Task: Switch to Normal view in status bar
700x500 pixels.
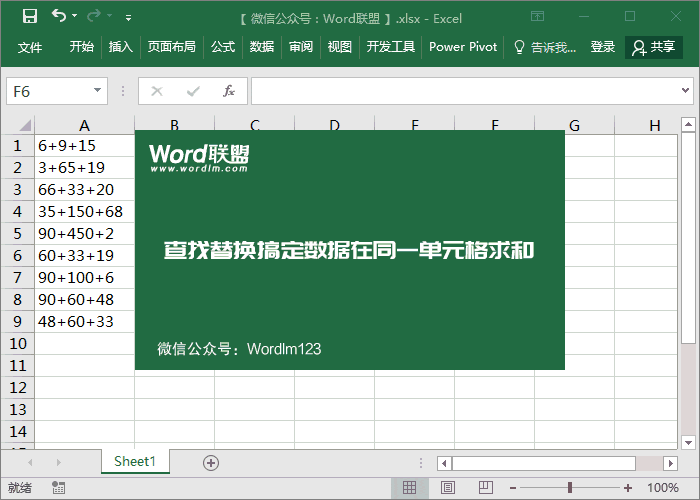Action: tap(409, 488)
